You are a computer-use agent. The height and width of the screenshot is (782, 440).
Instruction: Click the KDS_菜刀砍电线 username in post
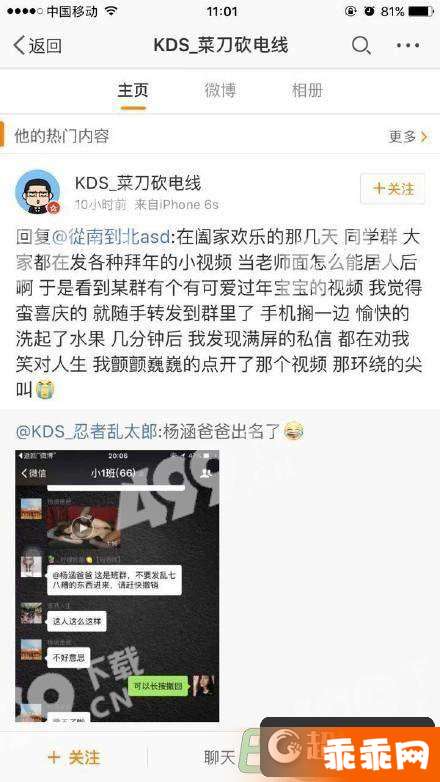click(138, 183)
